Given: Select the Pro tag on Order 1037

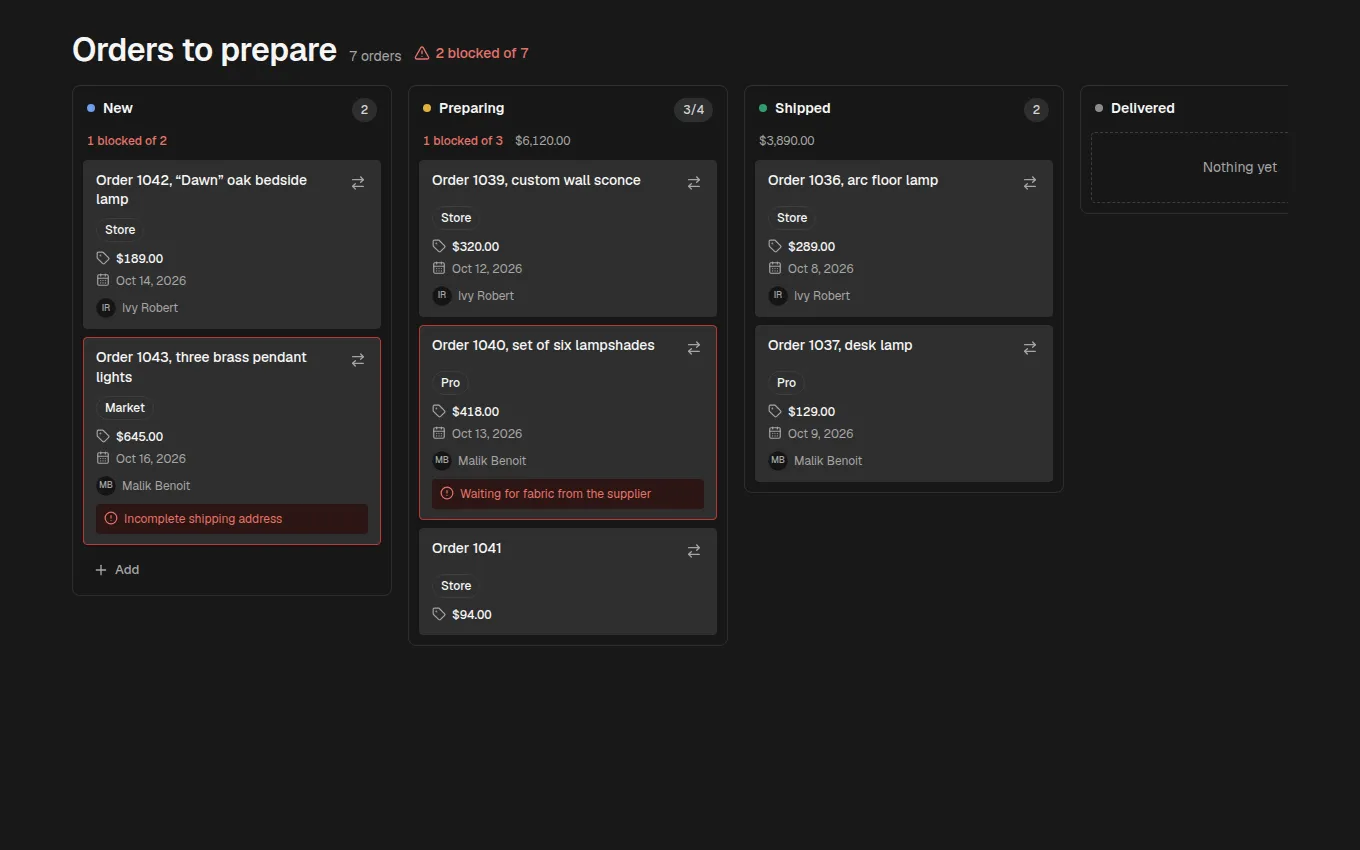Looking at the screenshot, I should point(787,383).
